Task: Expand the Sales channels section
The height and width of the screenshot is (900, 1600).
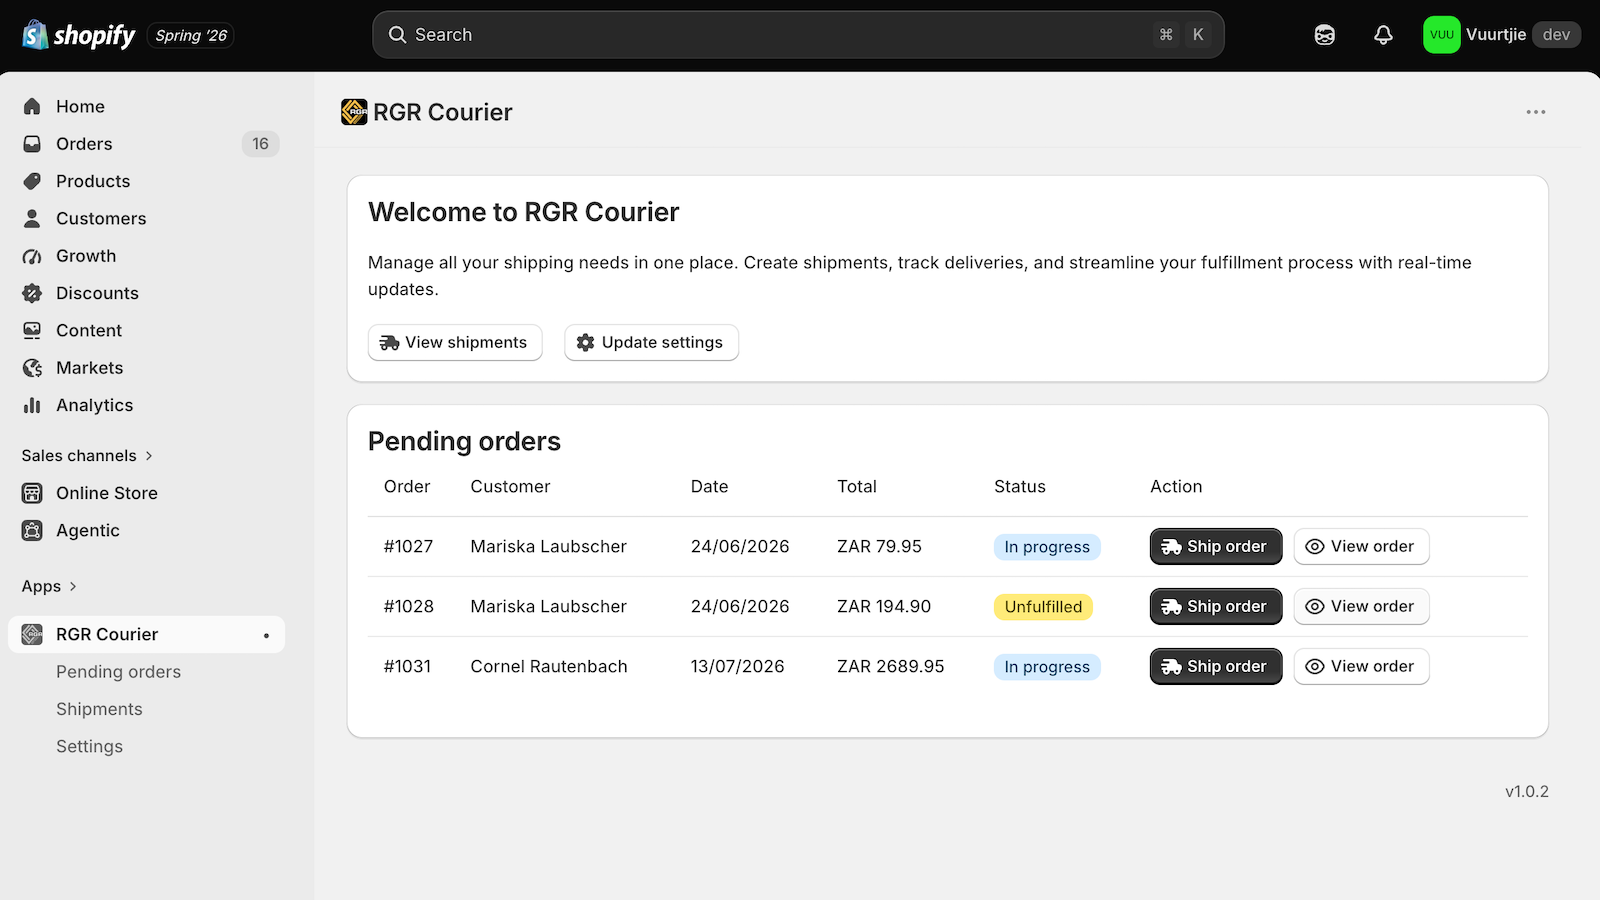Action: [x=87, y=456]
